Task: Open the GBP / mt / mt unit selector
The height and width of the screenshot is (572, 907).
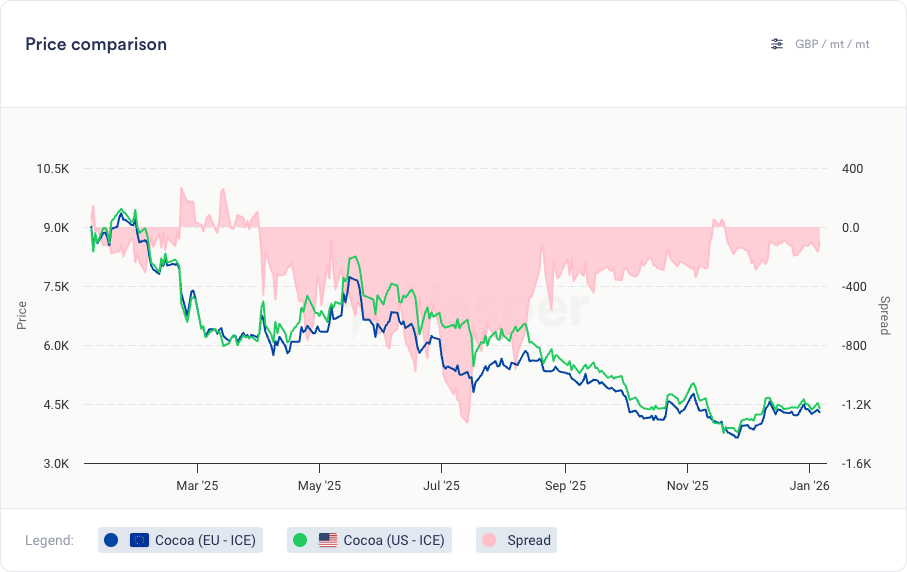Action: 832,44
